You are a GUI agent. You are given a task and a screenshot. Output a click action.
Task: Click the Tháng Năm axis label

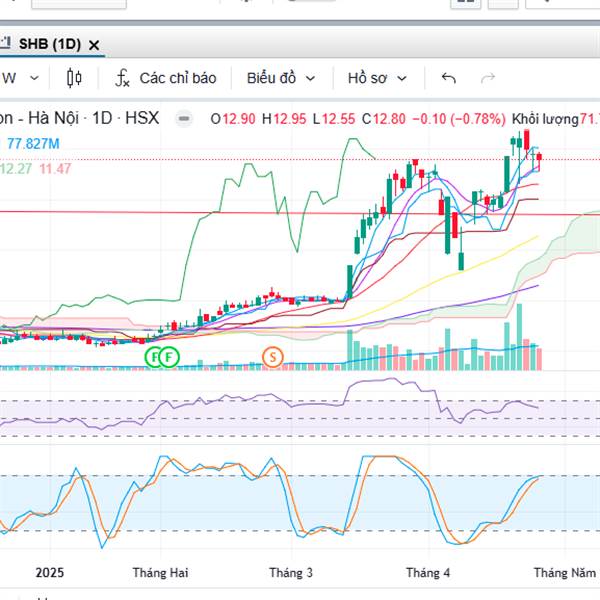565,573
